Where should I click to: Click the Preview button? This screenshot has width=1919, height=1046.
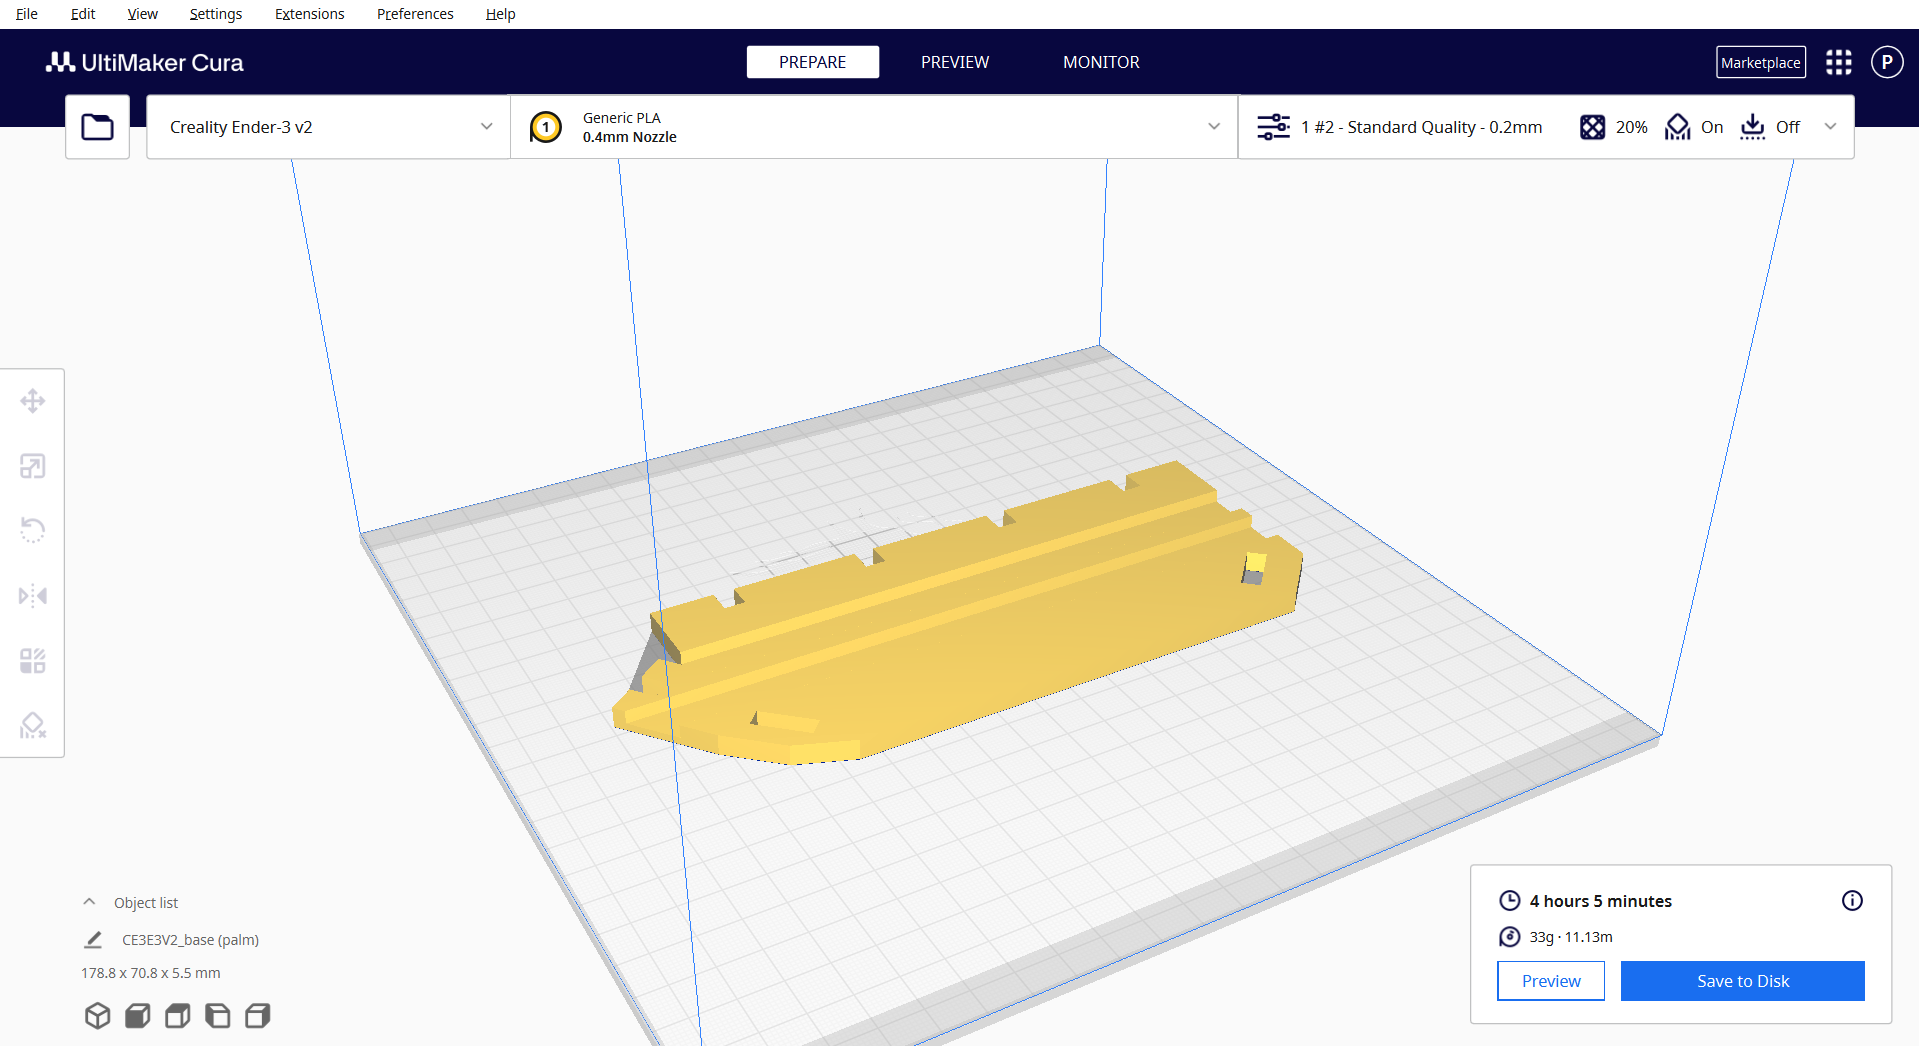(1551, 981)
